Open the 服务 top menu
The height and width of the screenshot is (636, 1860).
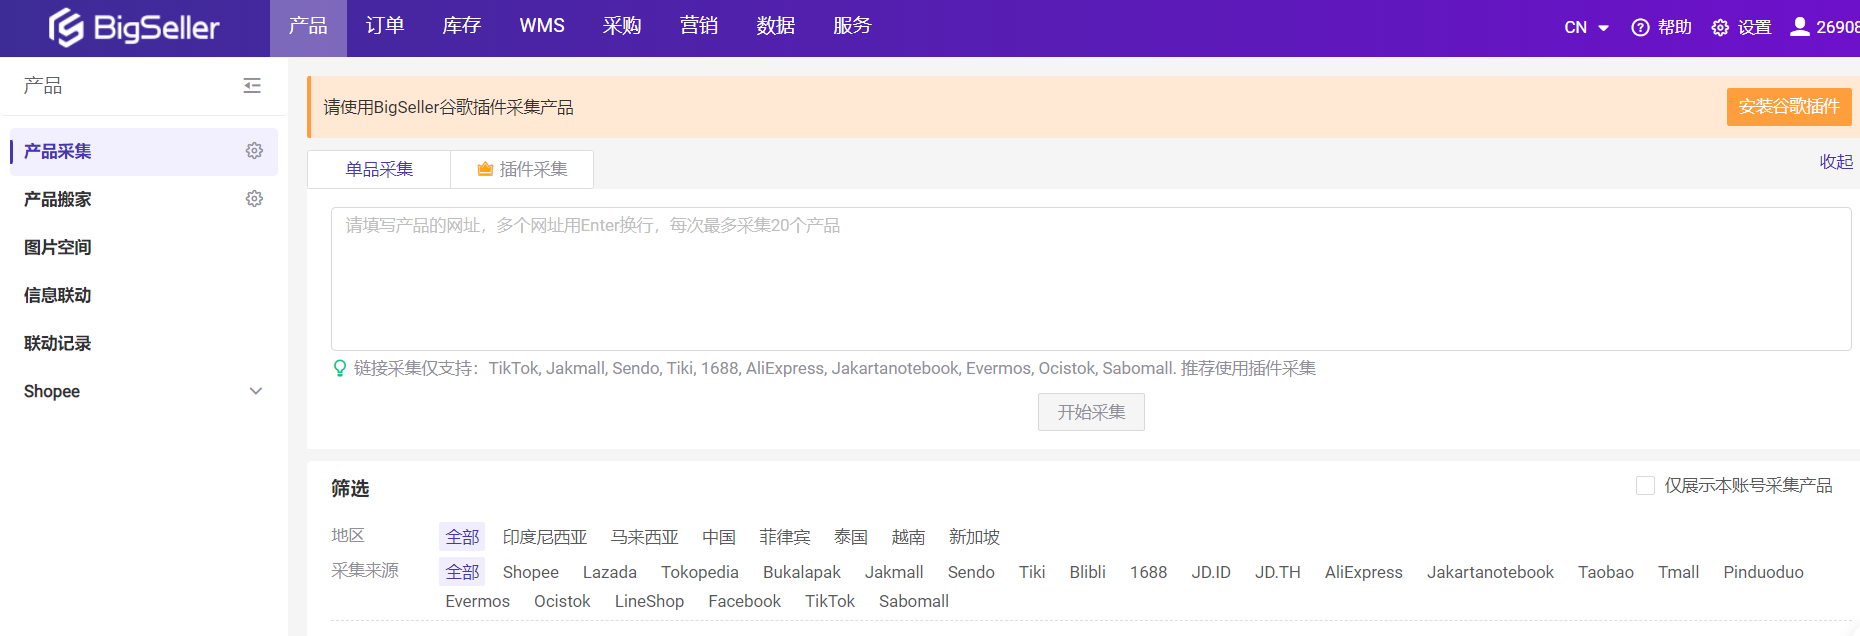click(853, 26)
